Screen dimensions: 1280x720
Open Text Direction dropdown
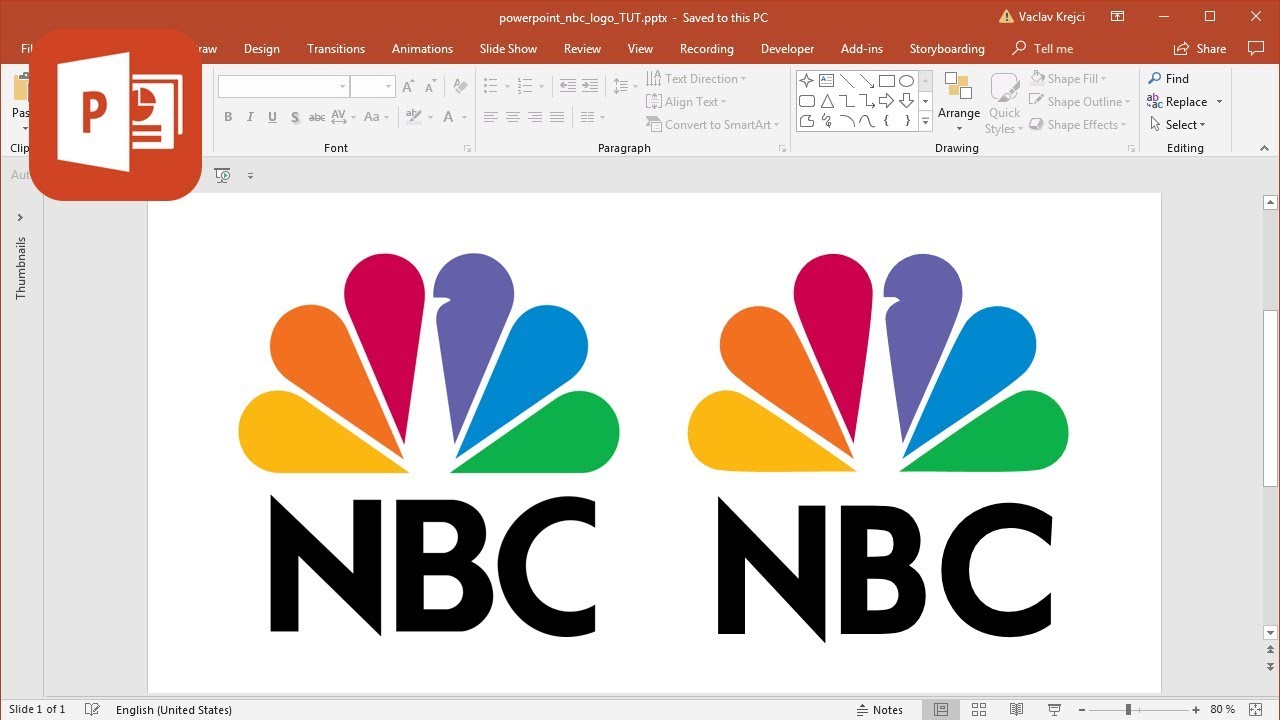coord(697,78)
